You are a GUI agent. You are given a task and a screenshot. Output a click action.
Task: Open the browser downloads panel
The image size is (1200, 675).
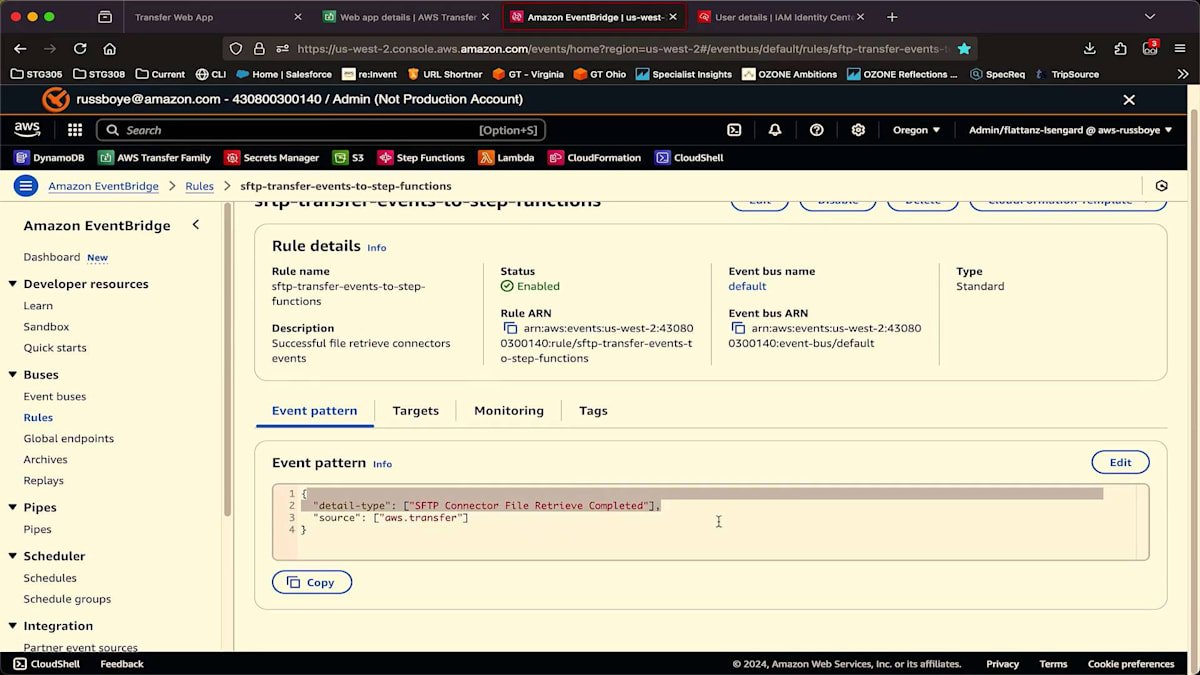click(1090, 48)
